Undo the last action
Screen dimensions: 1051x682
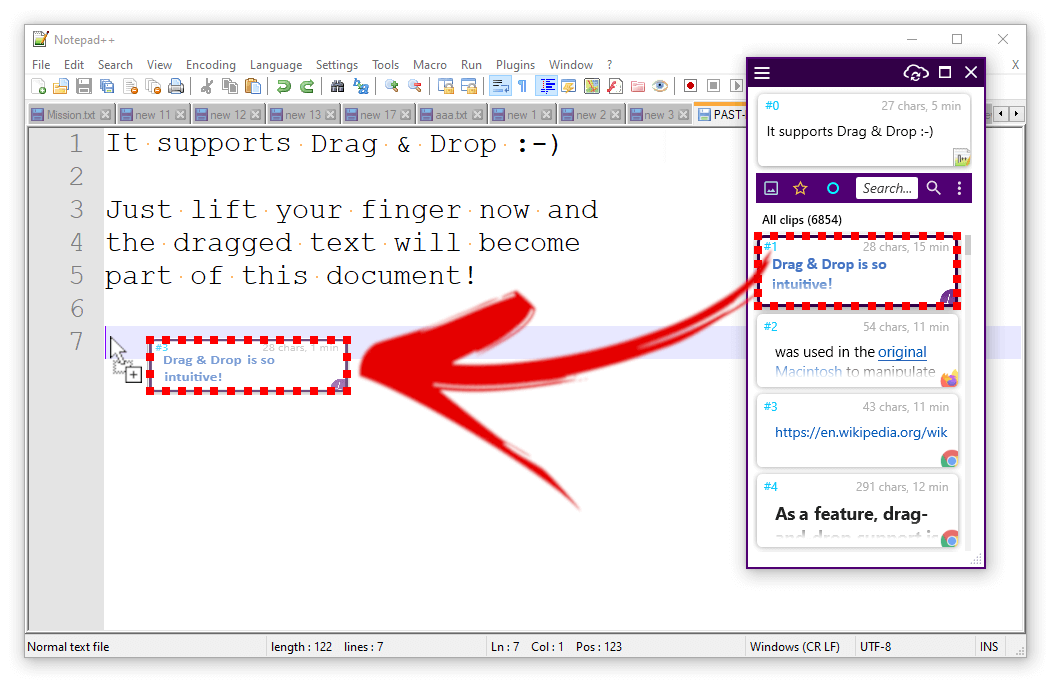pyautogui.click(x=284, y=86)
